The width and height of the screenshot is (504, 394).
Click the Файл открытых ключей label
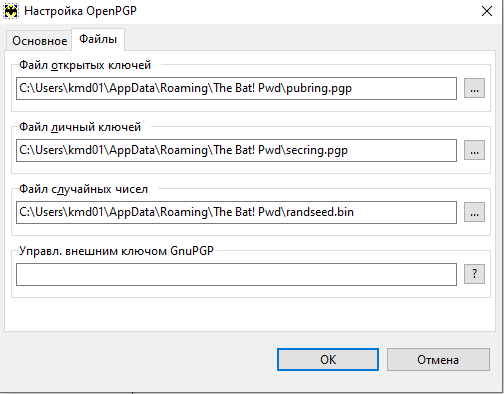click(x=85, y=65)
